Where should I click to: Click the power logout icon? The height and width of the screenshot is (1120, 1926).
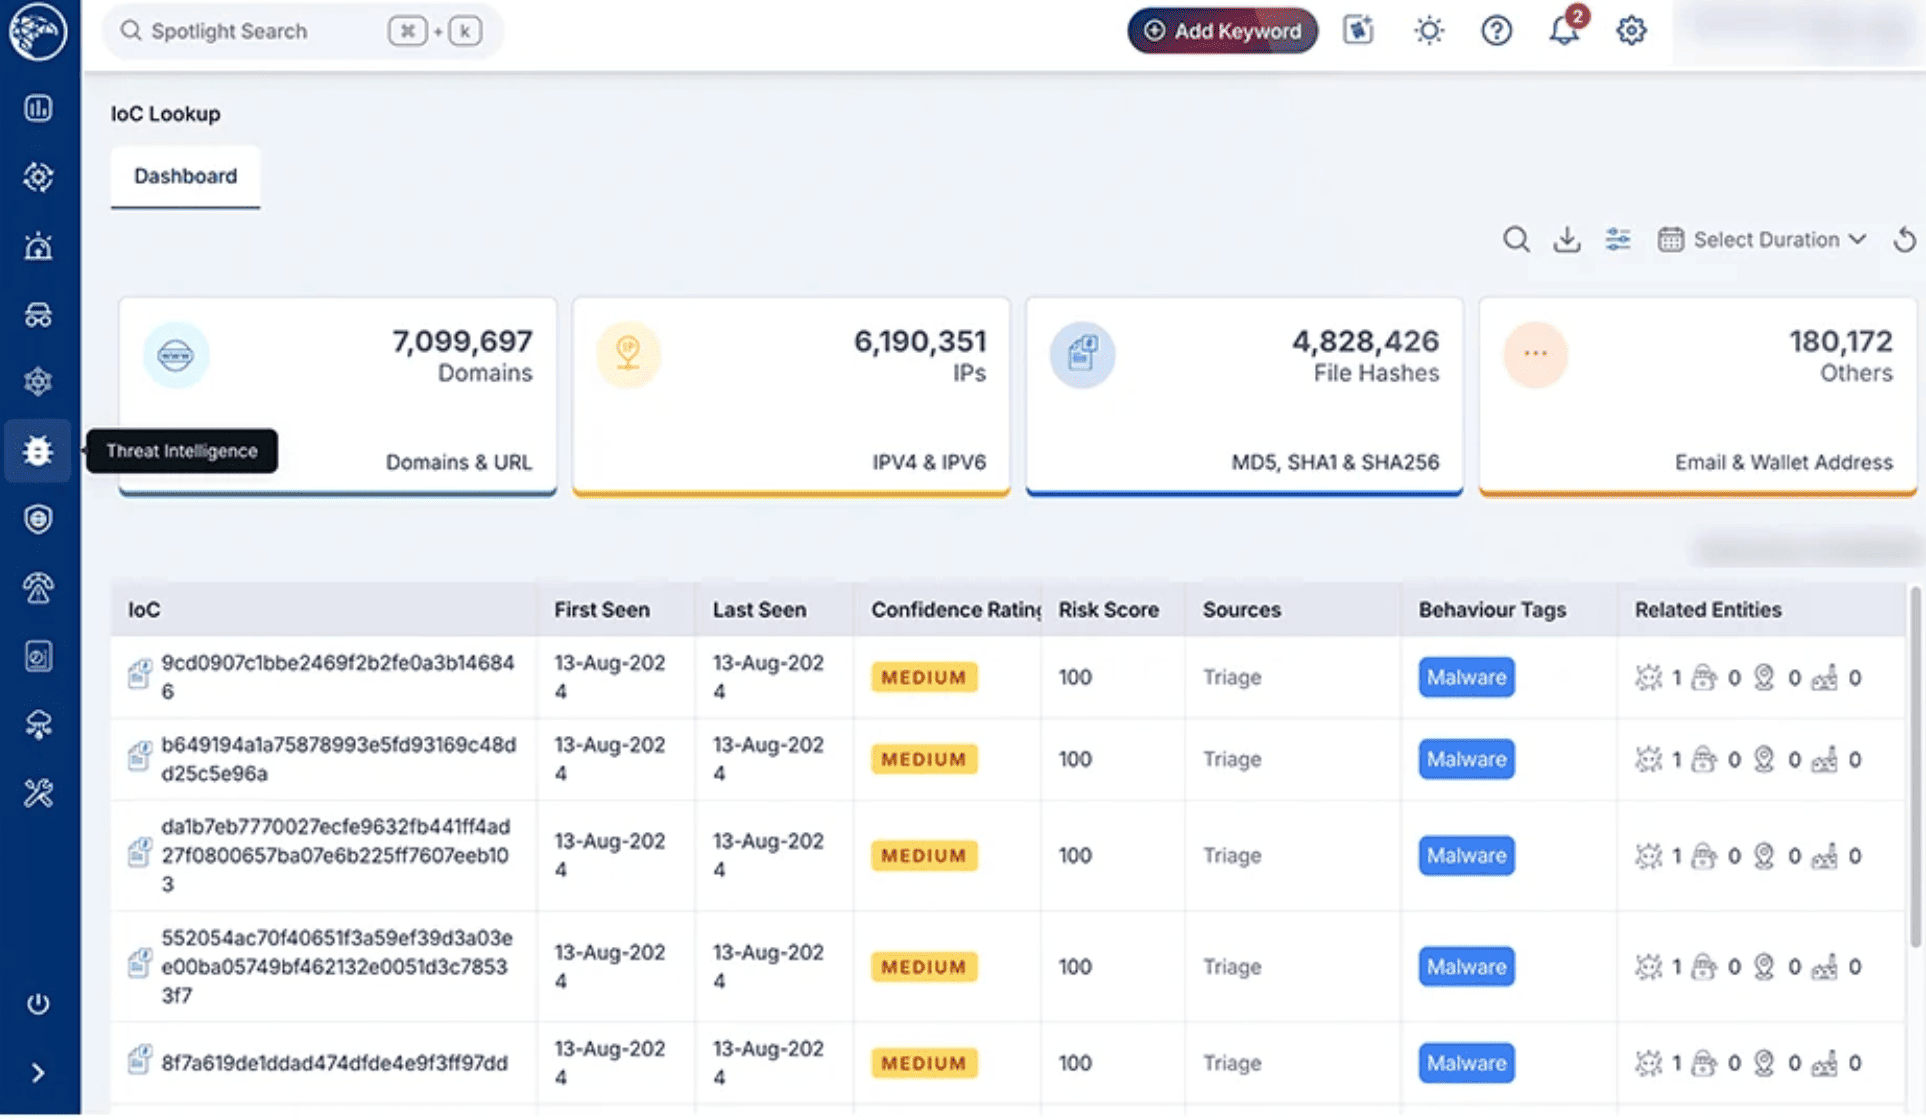[38, 1003]
